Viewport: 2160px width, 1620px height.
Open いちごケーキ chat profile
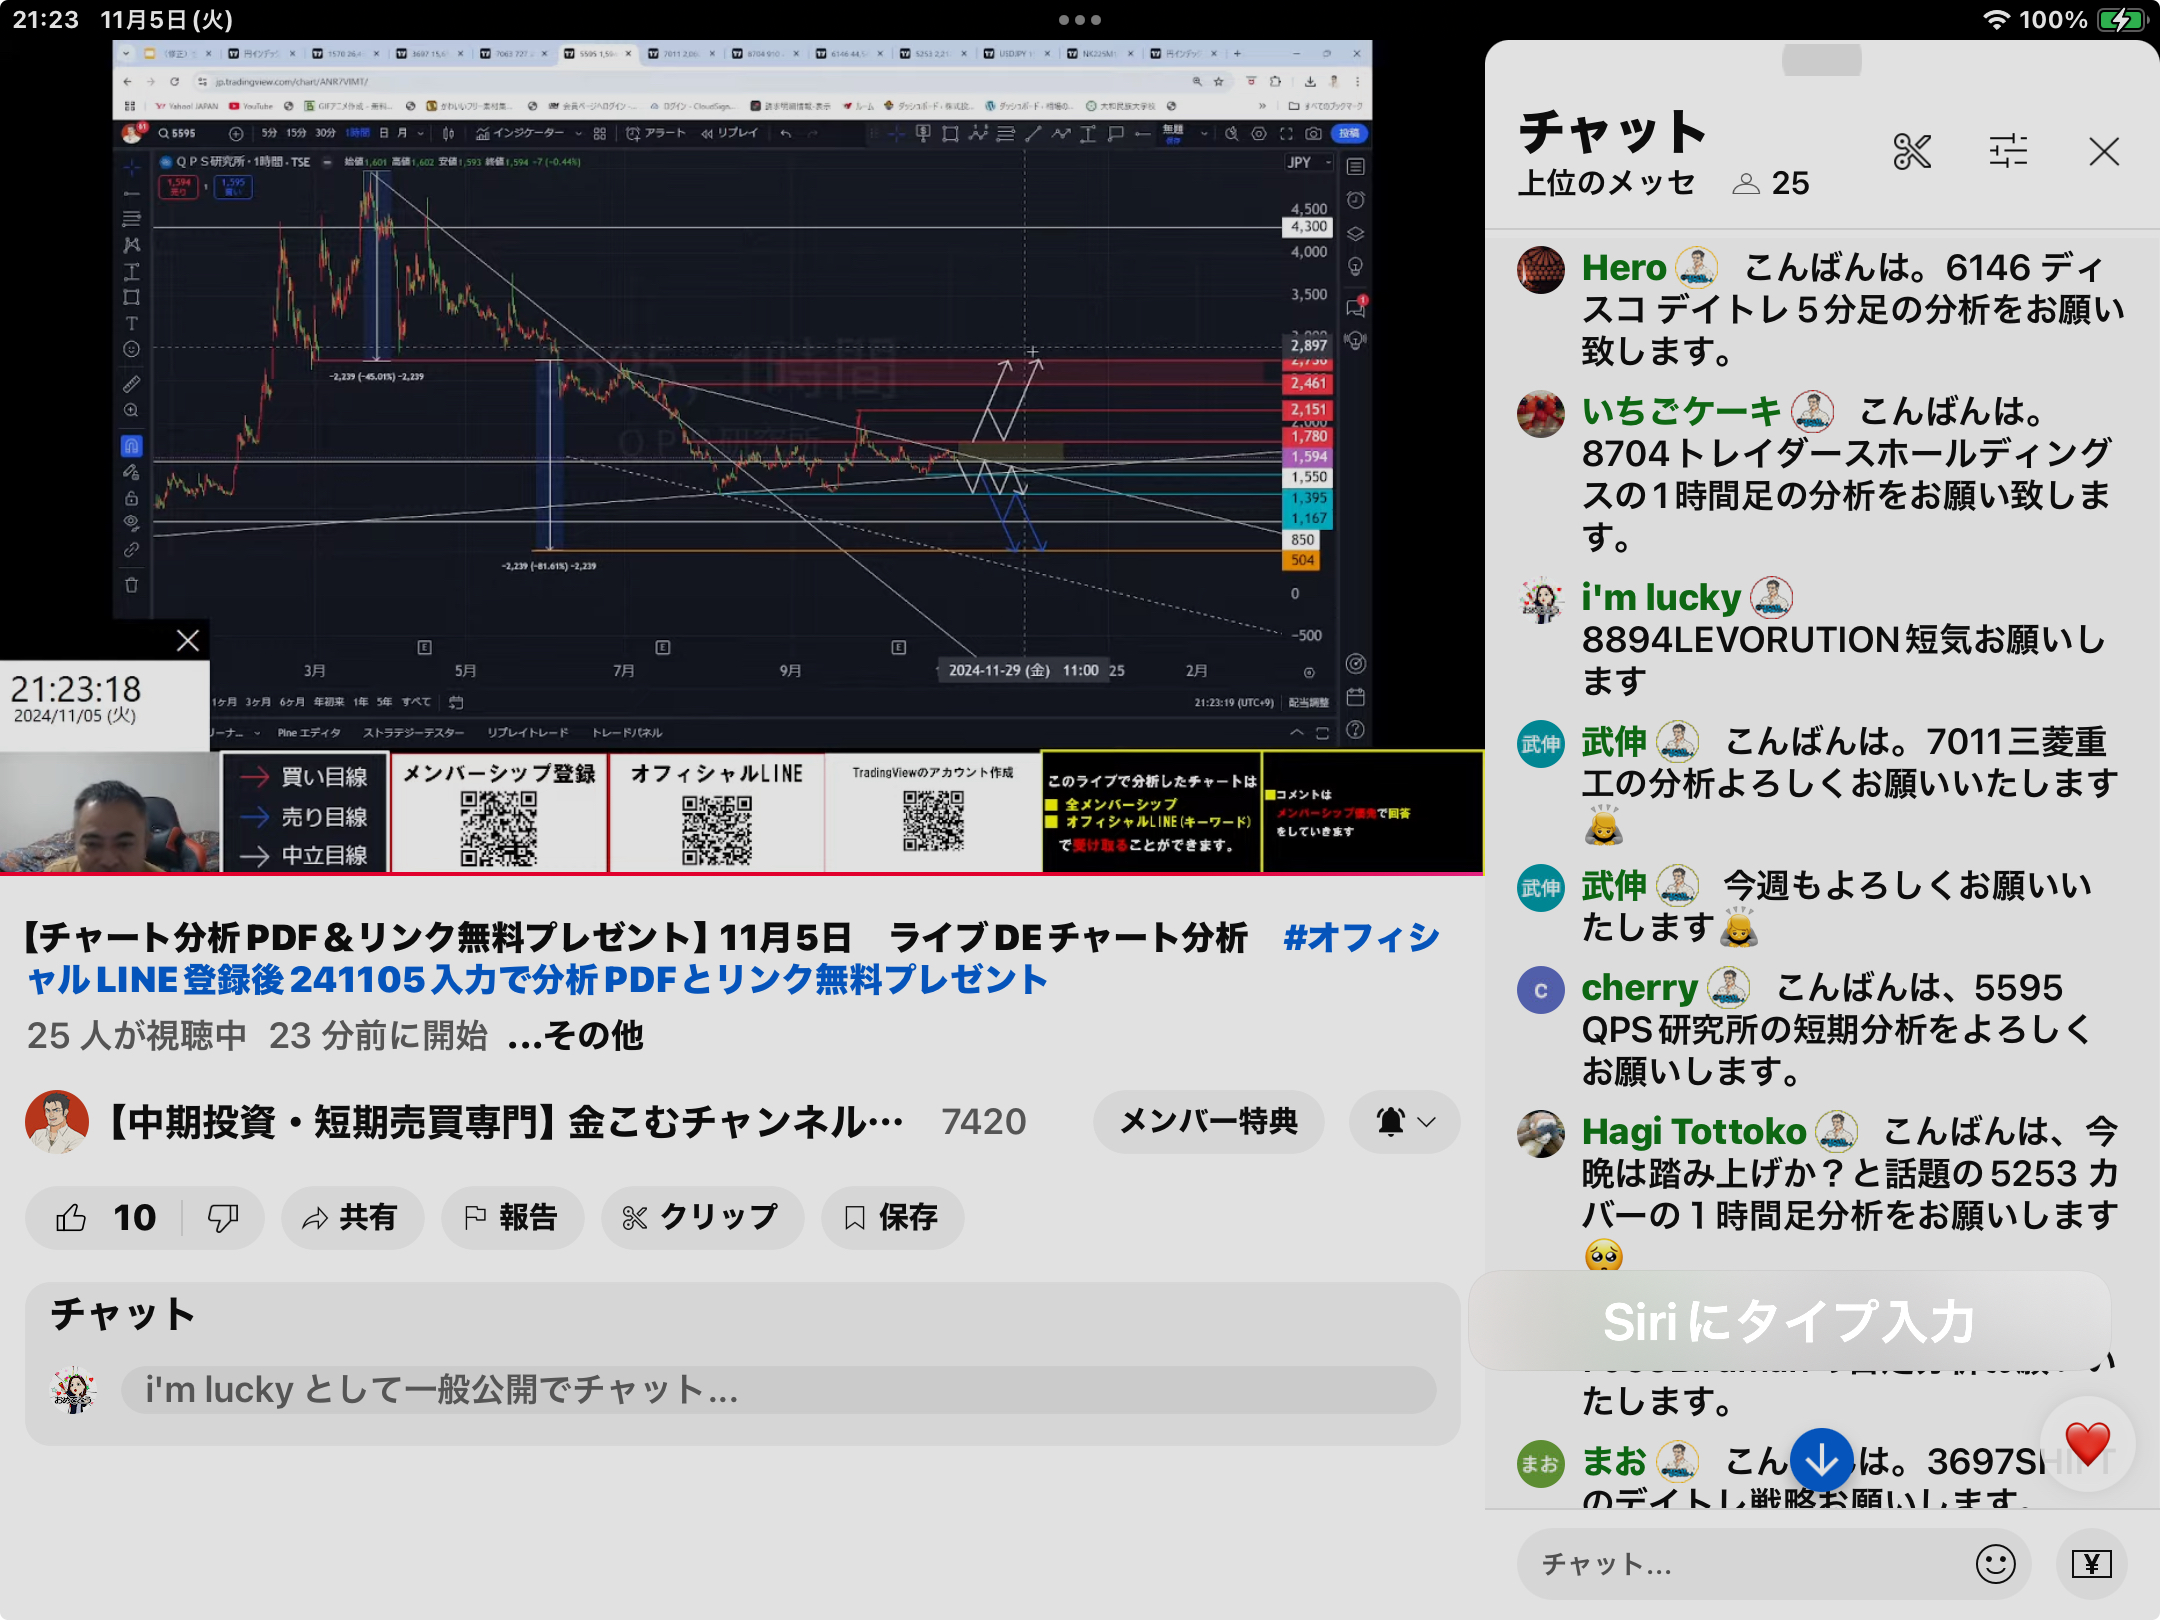[x=1541, y=413]
